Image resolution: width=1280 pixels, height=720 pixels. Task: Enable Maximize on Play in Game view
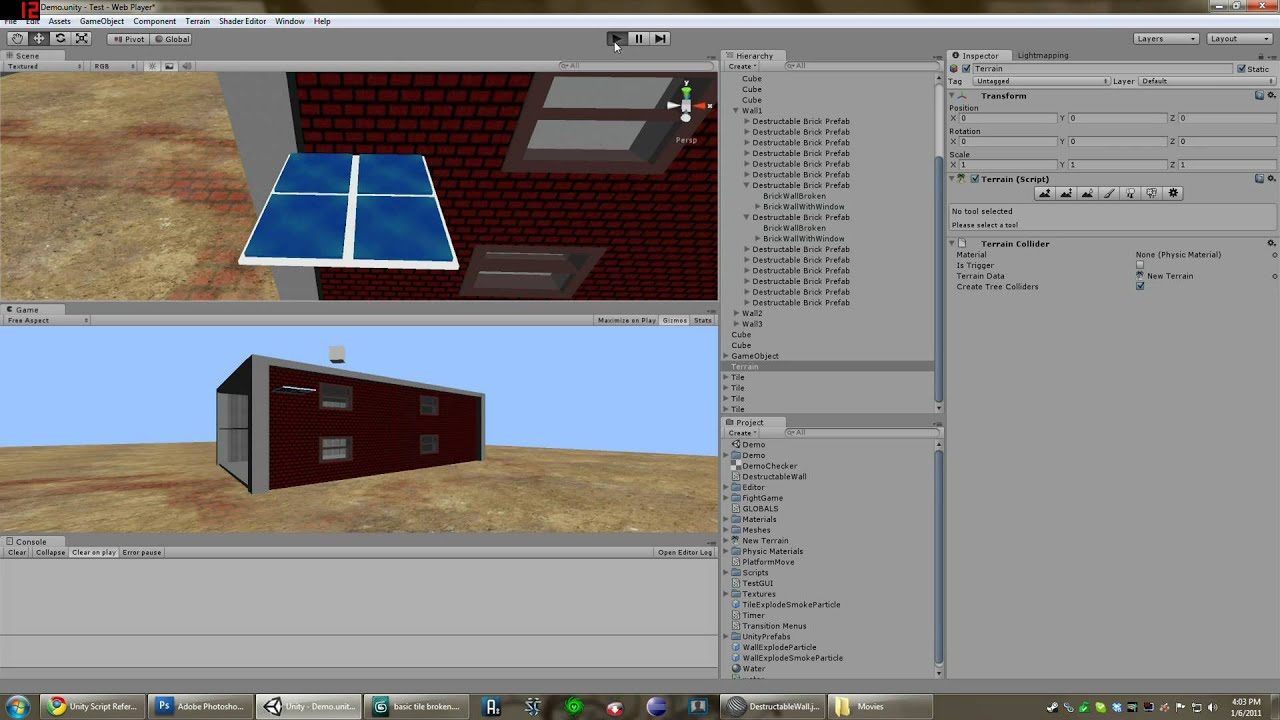(625, 320)
